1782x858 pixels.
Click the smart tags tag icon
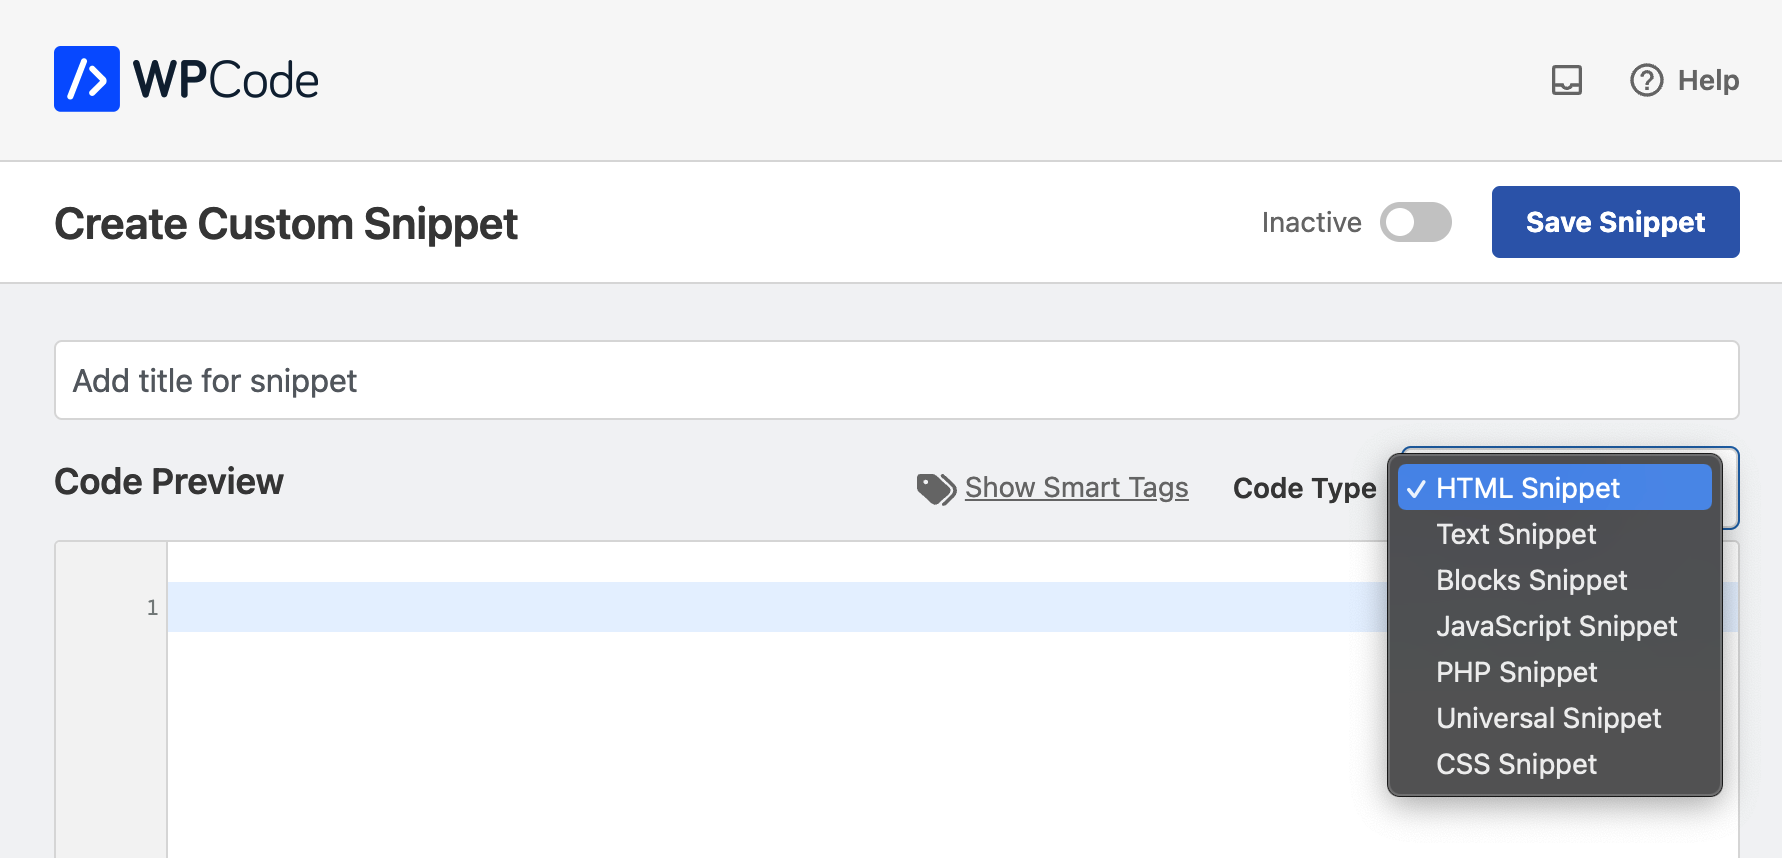pos(937,489)
